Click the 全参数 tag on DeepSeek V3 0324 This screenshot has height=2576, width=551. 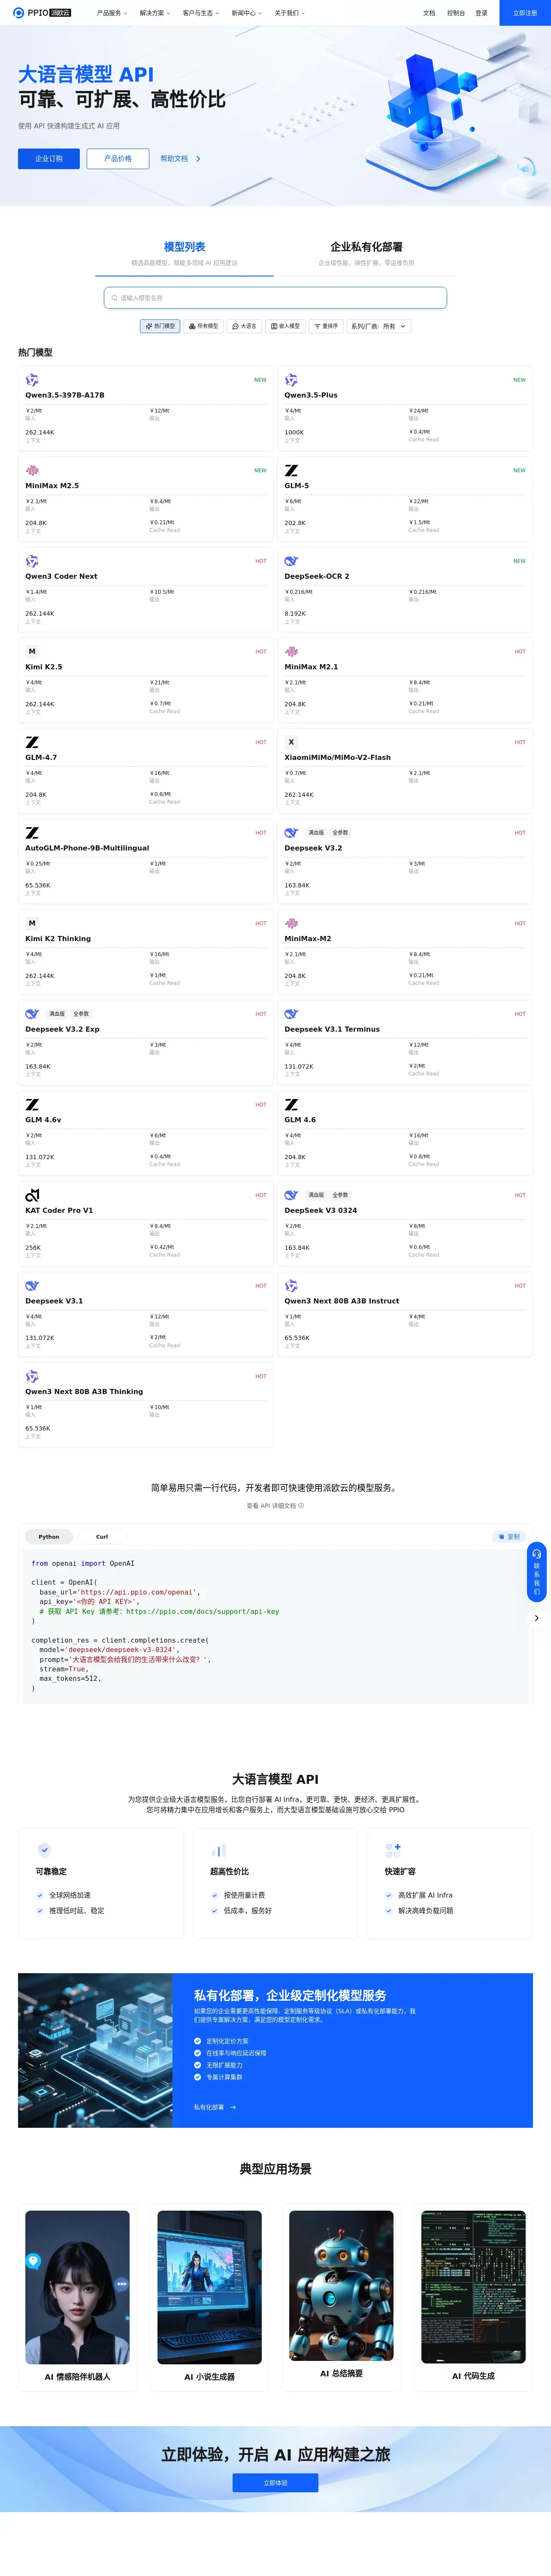pyautogui.click(x=340, y=1195)
